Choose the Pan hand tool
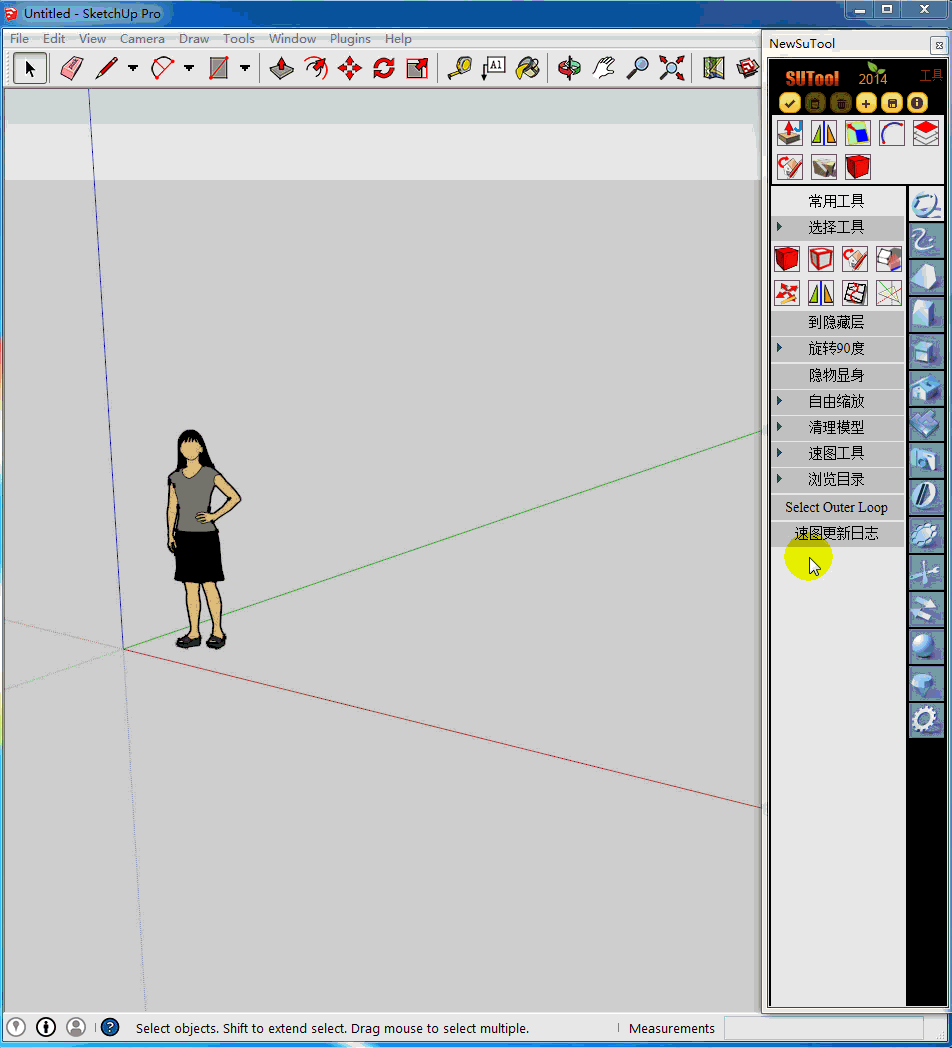This screenshot has height=1048, width=952. coord(604,68)
